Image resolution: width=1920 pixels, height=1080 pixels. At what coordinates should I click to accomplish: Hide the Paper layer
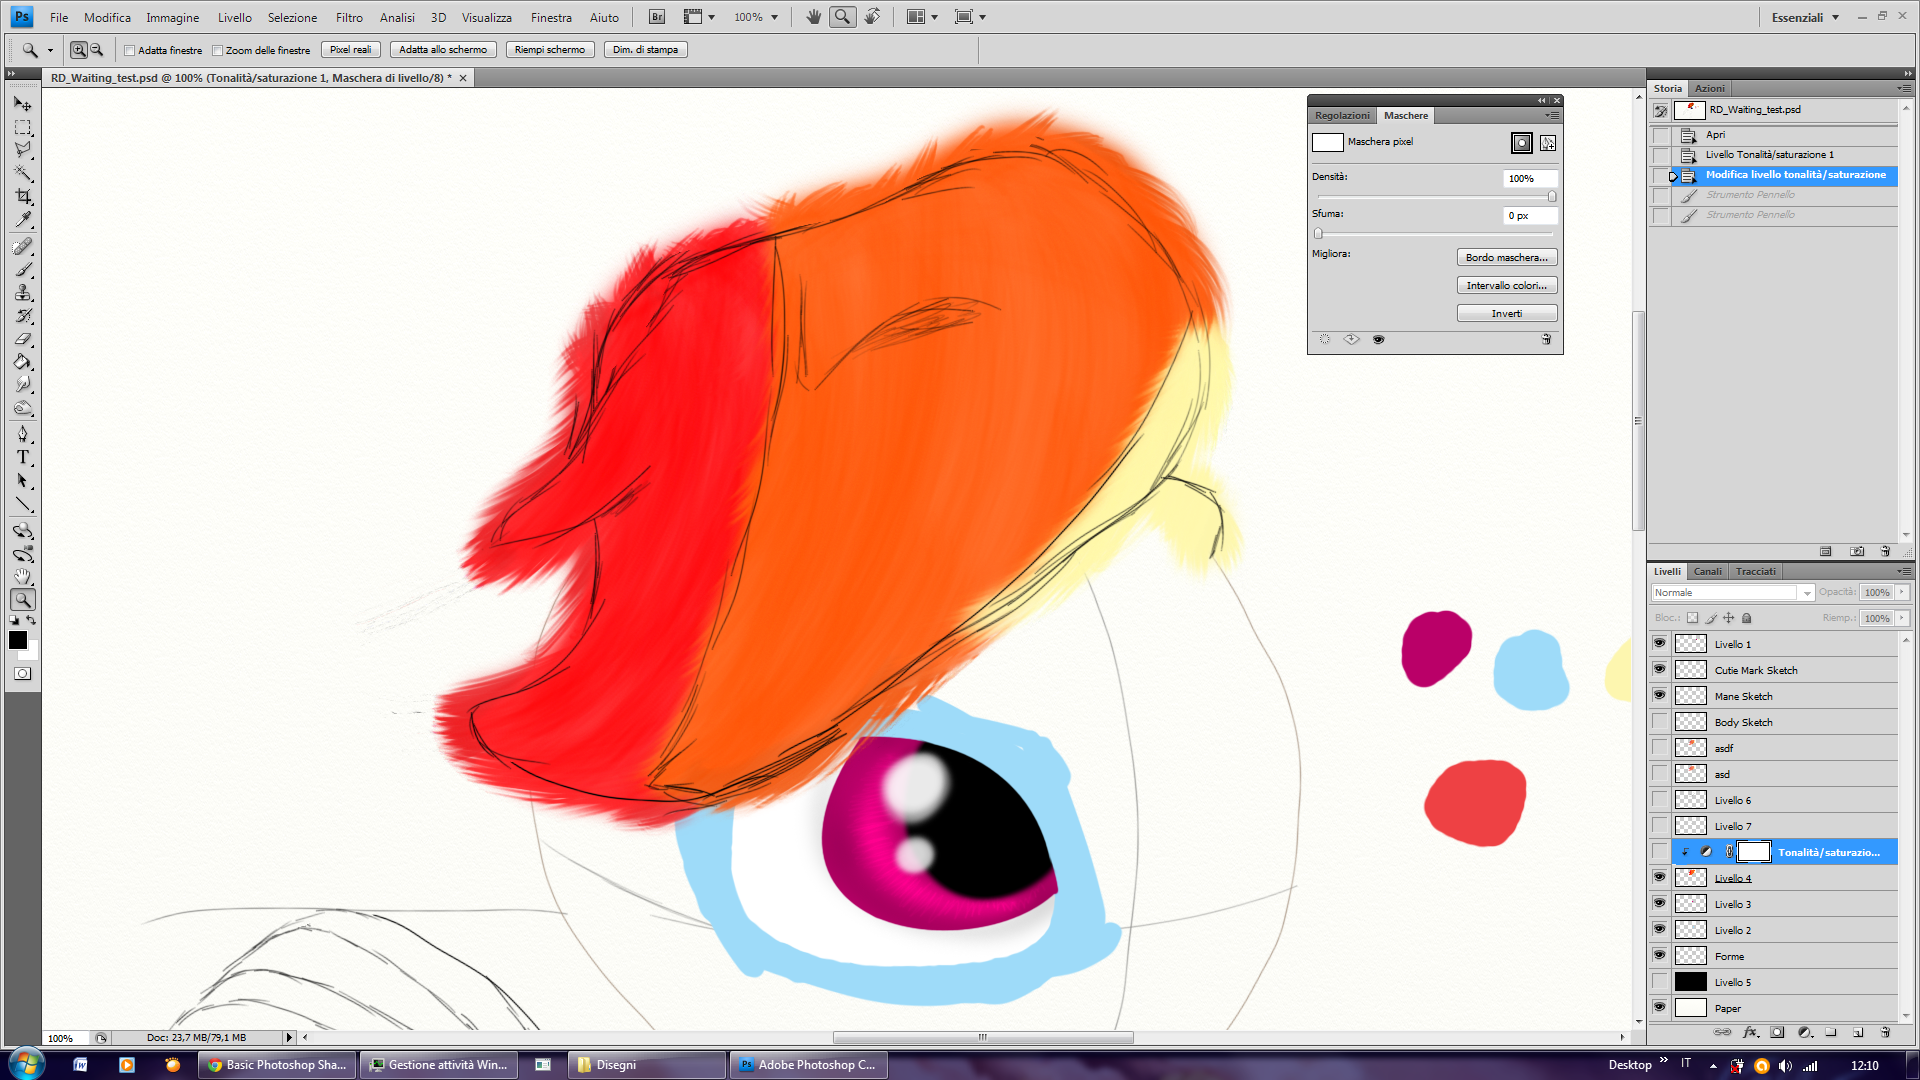(x=1660, y=1008)
